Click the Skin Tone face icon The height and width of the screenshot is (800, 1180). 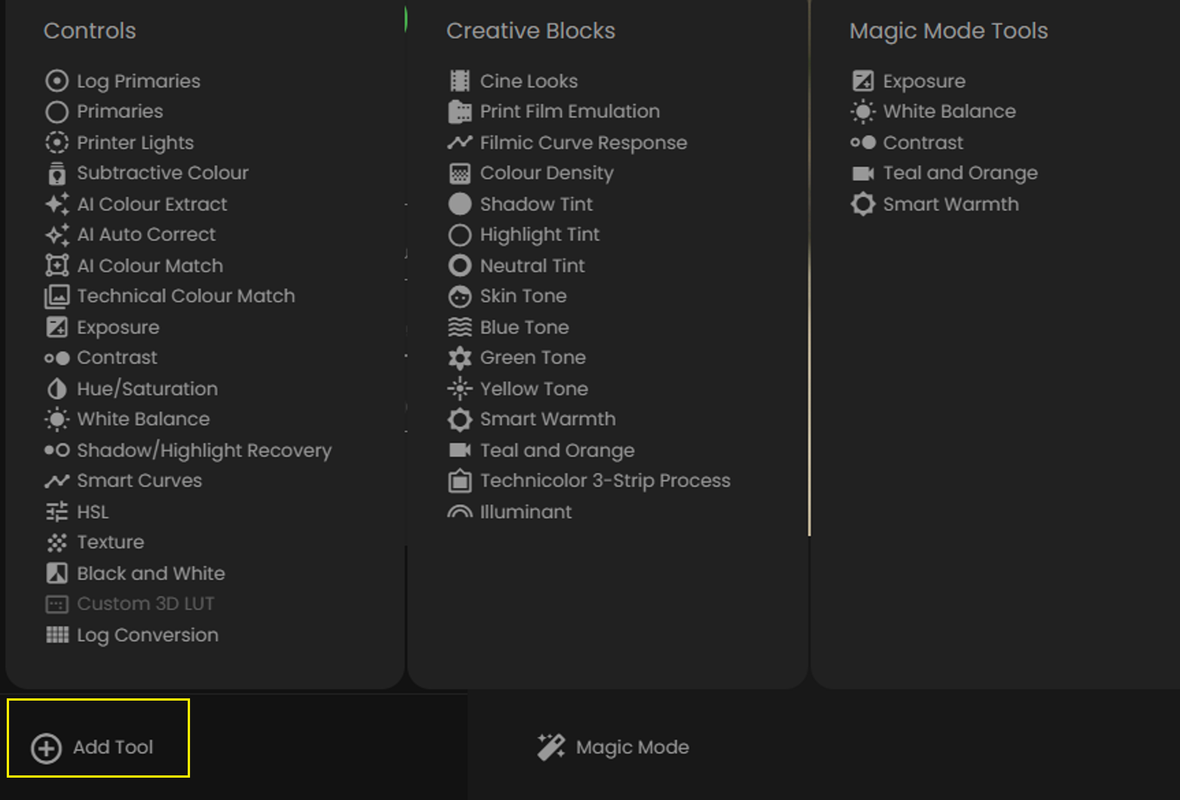[x=460, y=297]
